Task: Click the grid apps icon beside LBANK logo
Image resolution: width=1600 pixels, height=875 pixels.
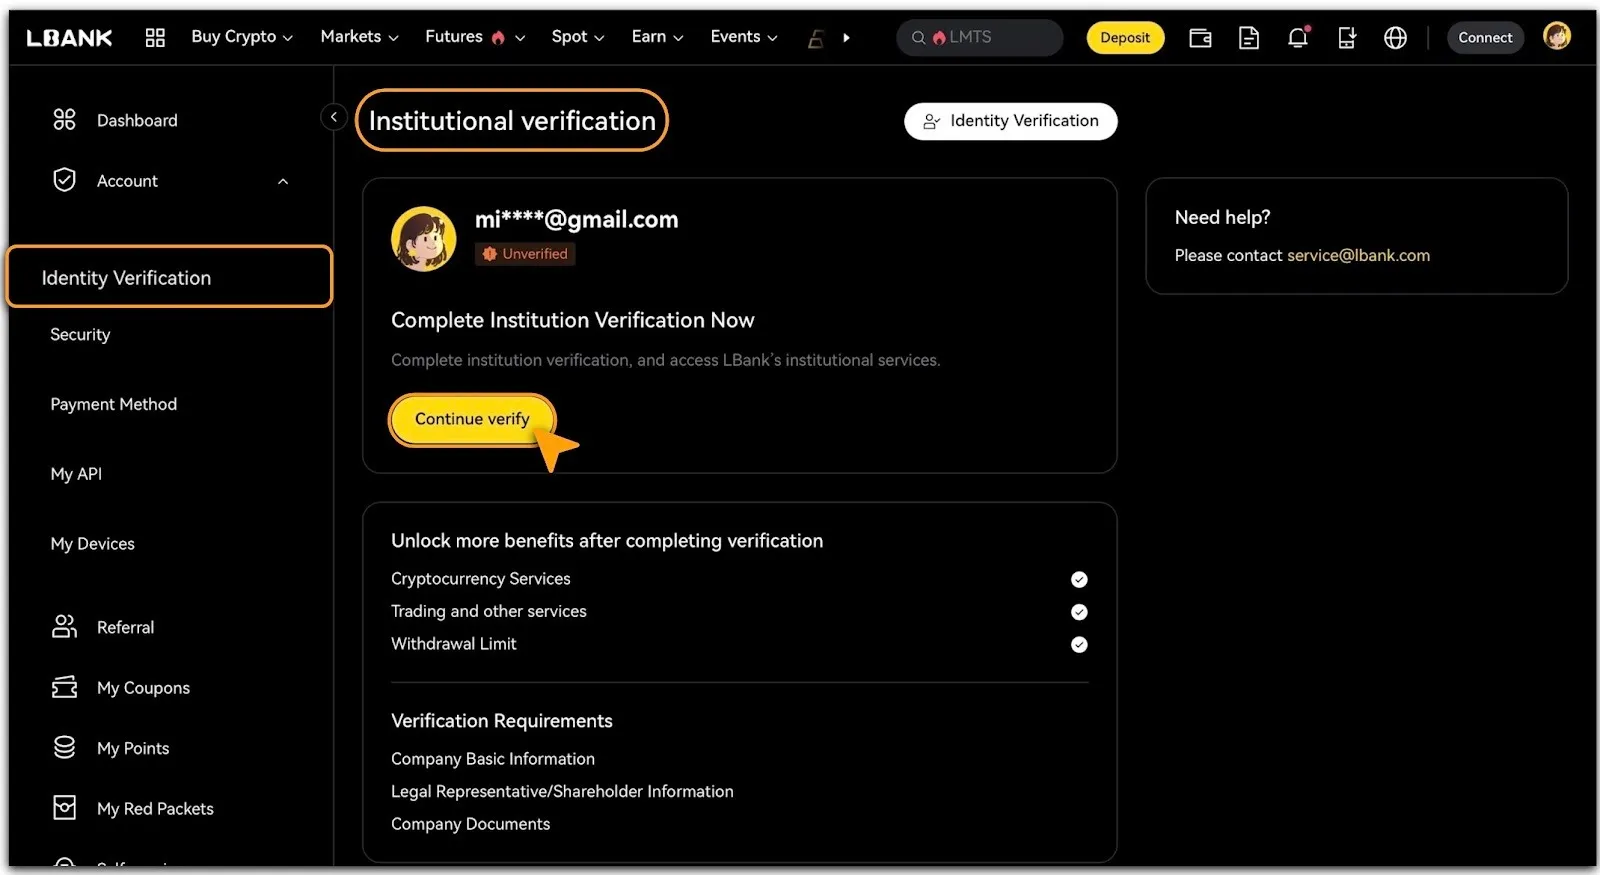Action: [x=155, y=38]
